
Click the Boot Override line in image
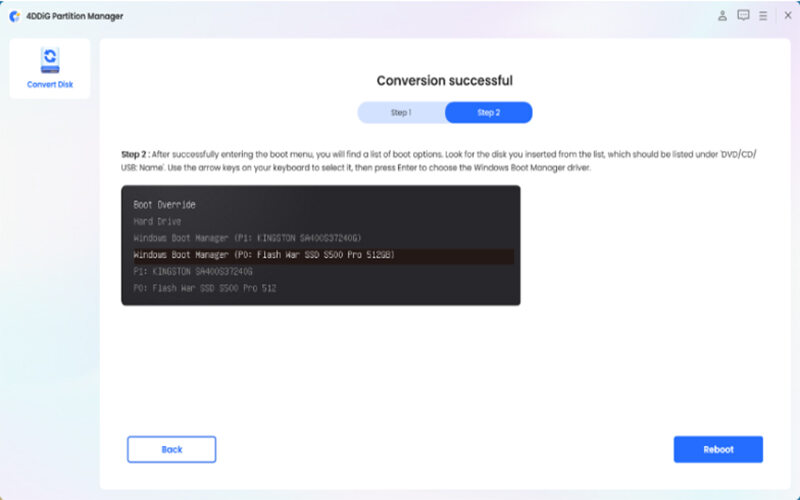coord(164,204)
